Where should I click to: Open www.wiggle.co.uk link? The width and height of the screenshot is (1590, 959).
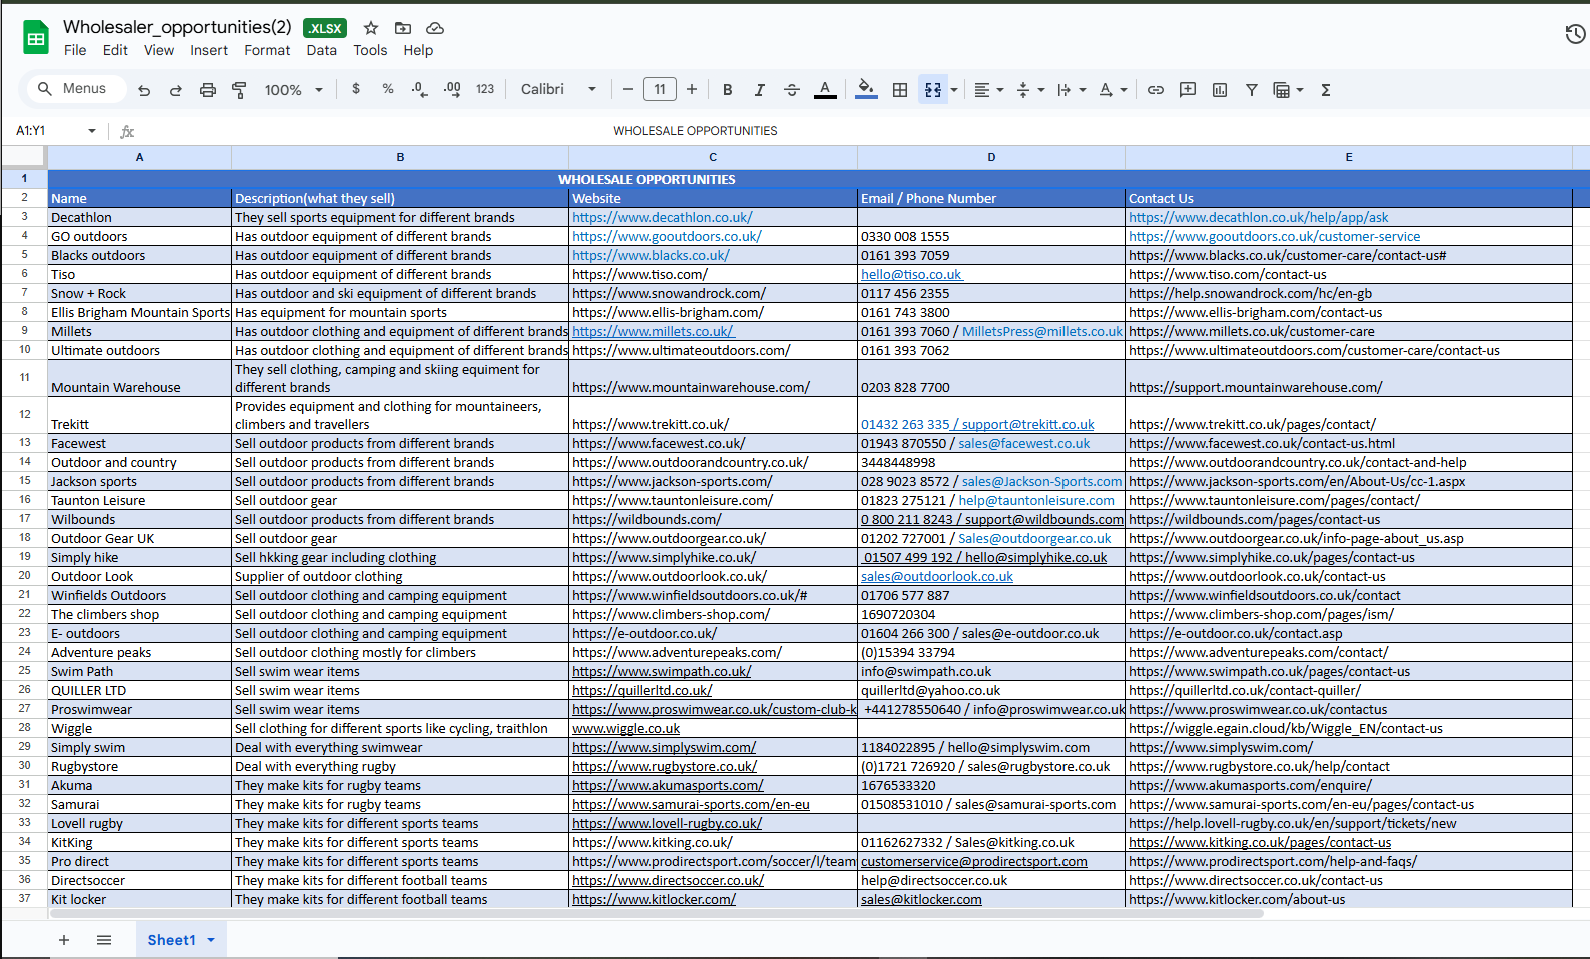626,729
